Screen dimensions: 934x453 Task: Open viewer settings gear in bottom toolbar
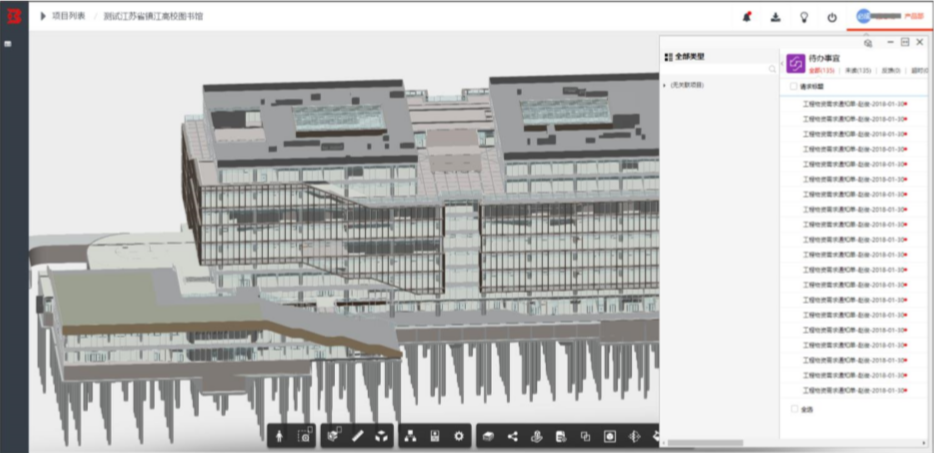[458, 436]
